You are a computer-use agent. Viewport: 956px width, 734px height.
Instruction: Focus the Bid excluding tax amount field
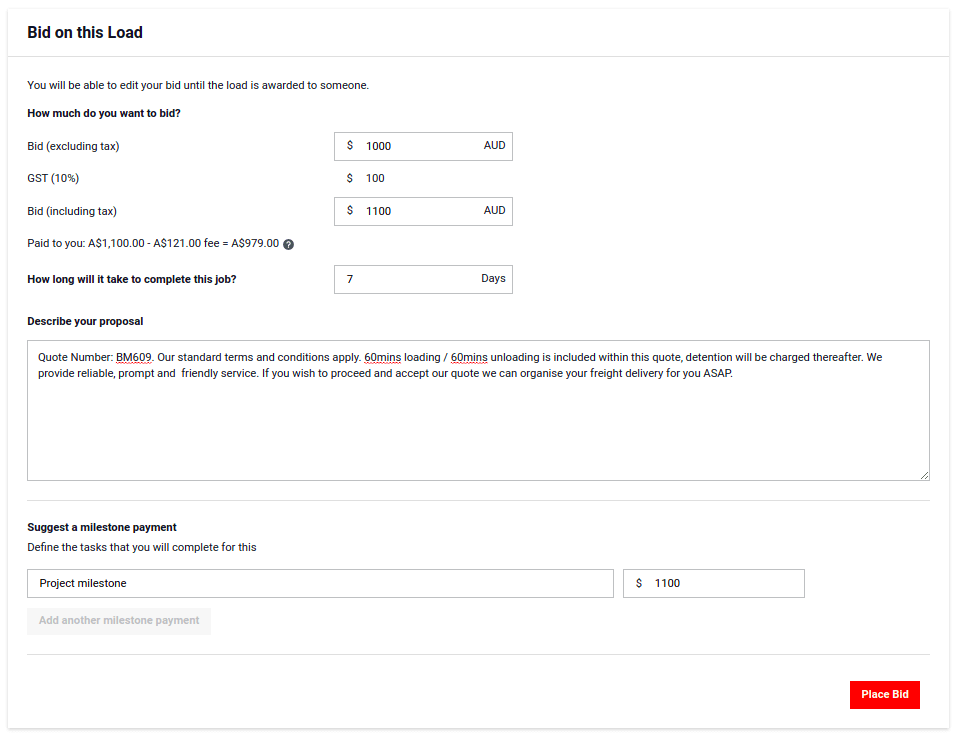click(423, 146)
